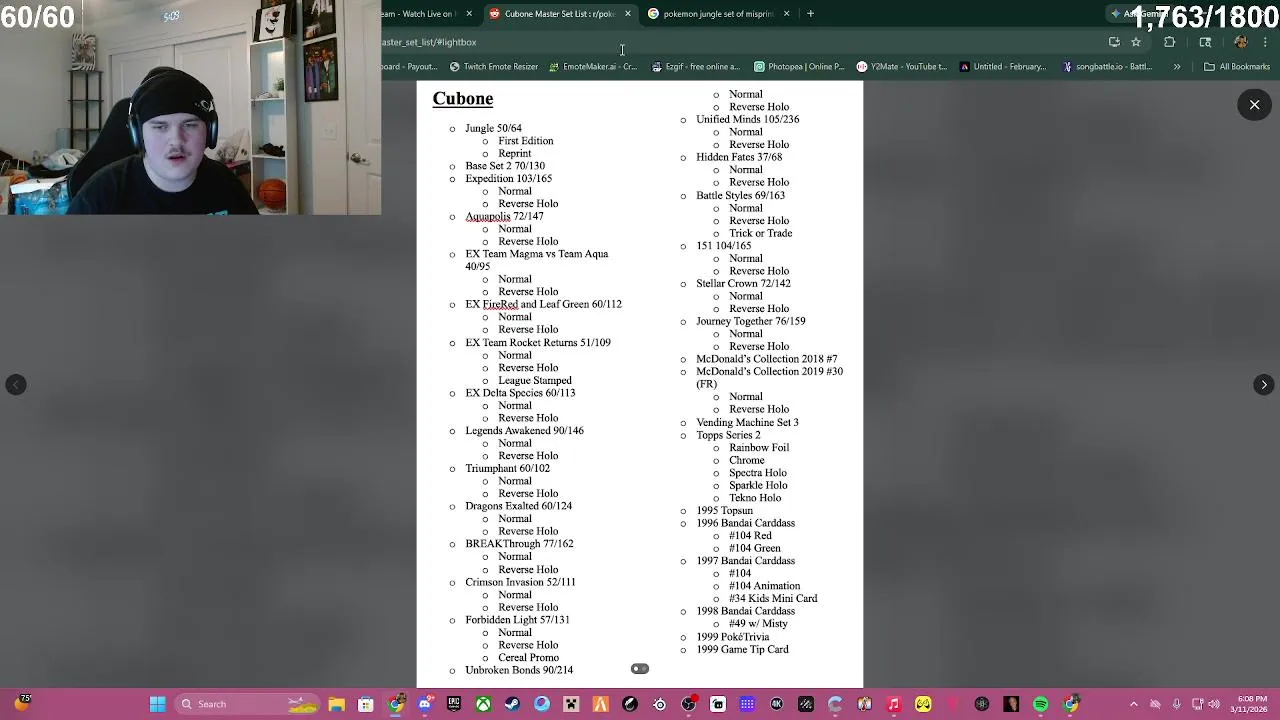1280x720 pixels.
Task: Open songbattle.io bookmark
Action: coord(1107,67)
